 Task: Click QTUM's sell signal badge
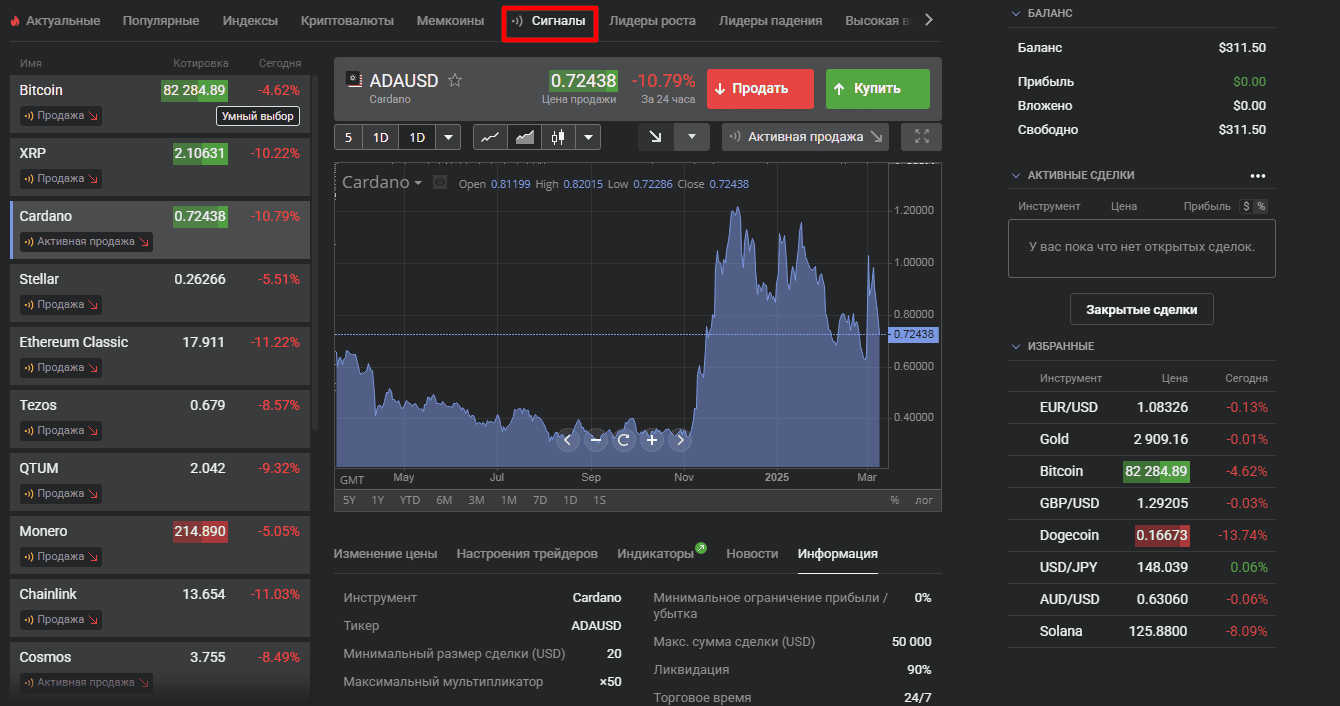tap(61, 494)
